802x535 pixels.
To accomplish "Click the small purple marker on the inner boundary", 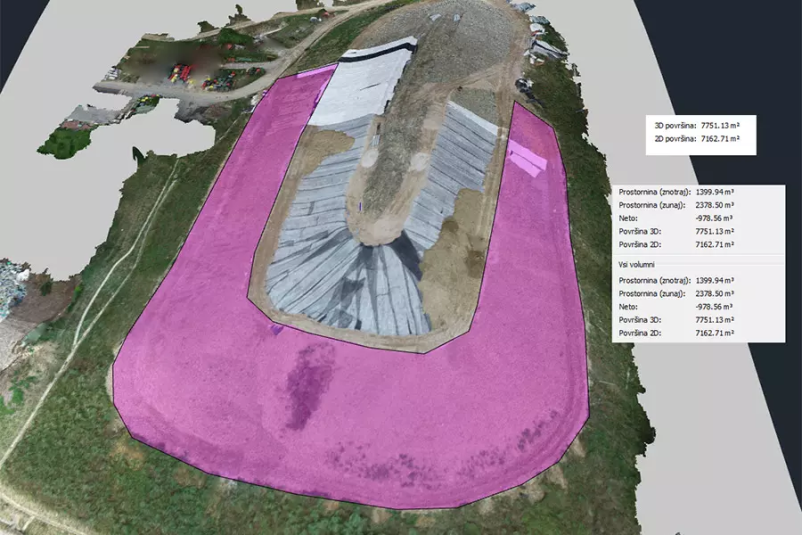I will coord(276,327).
